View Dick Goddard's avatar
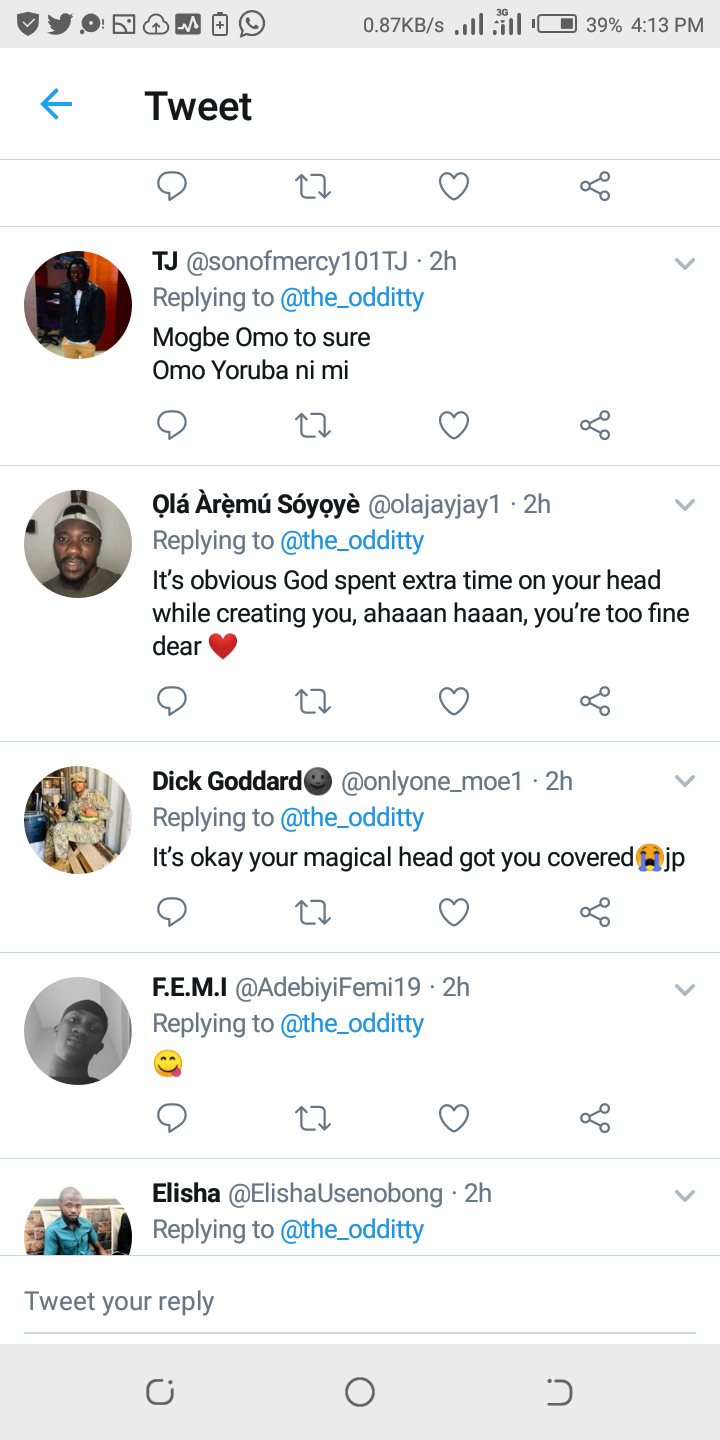The height and width of the screenshot is (1440, 720). pyautogui.click(x=78, y=820)
